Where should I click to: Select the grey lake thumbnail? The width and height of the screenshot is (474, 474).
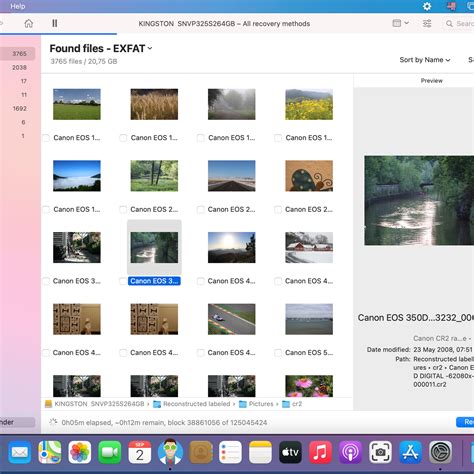[x=309, y=319]
